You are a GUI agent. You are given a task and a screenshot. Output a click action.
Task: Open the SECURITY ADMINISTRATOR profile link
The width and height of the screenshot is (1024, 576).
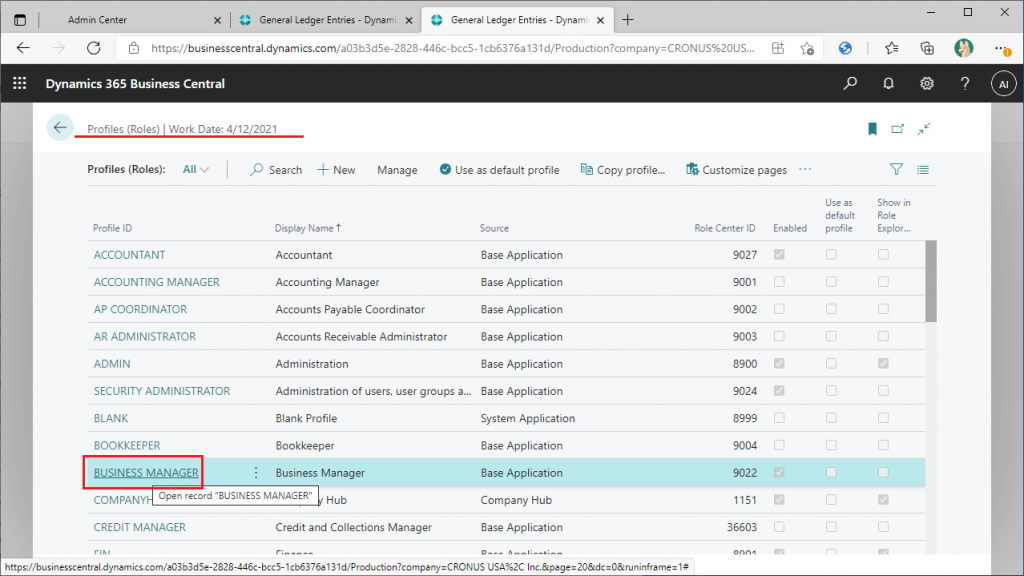click(162, 391)
